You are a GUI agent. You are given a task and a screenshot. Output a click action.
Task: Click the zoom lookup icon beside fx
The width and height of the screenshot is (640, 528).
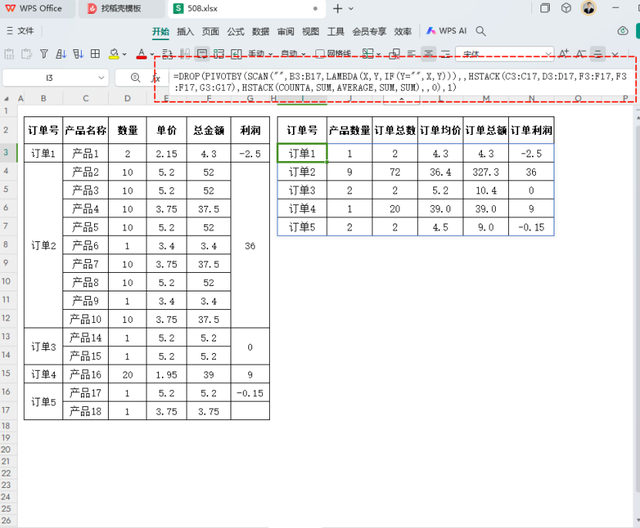[x=136, y=78]
